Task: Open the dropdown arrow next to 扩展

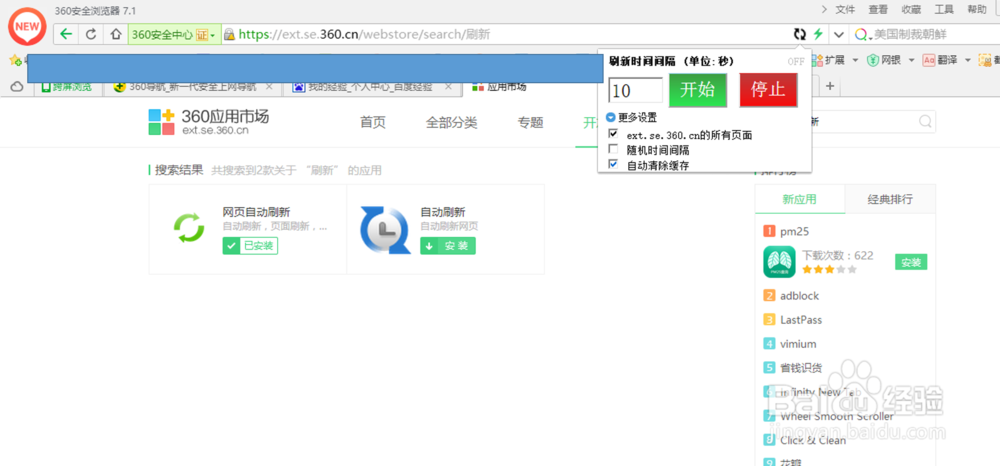Action: pos(855,61)
